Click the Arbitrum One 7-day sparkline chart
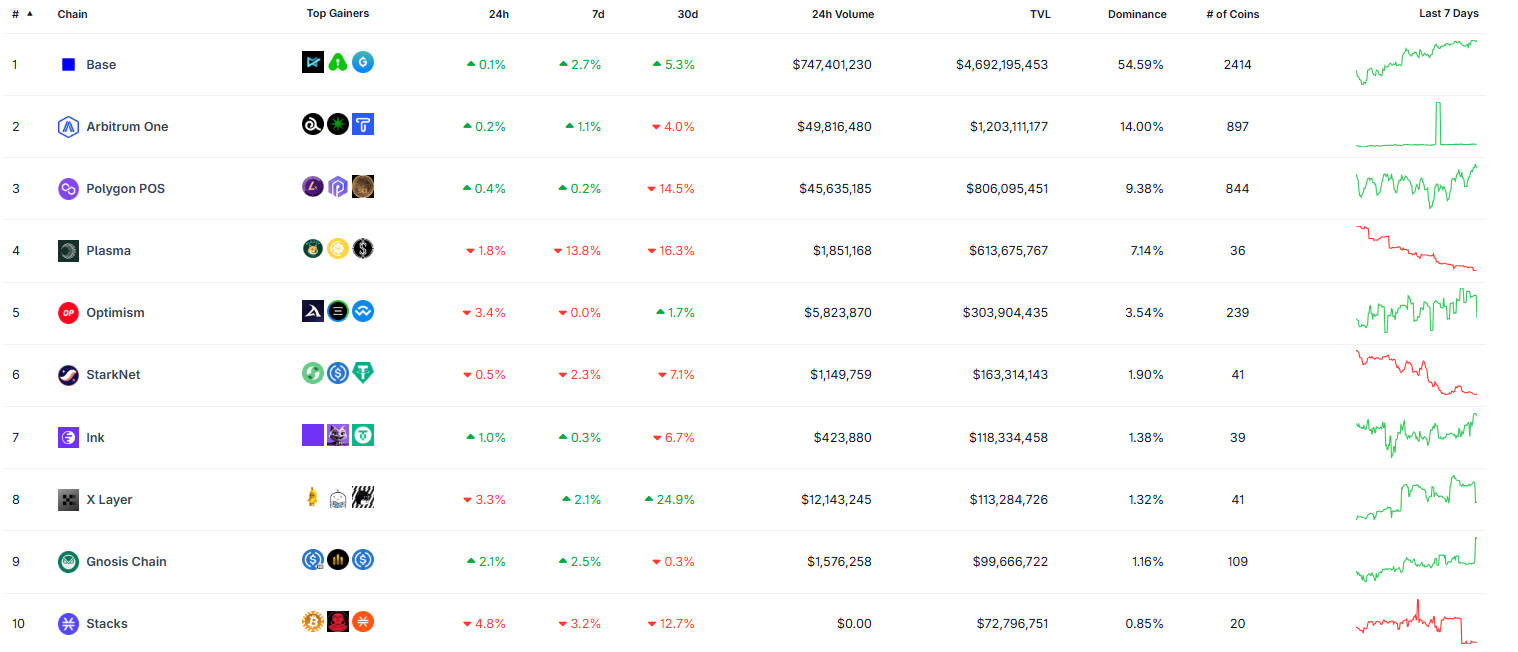The image size is (1518, 652). pos(1416,125)
